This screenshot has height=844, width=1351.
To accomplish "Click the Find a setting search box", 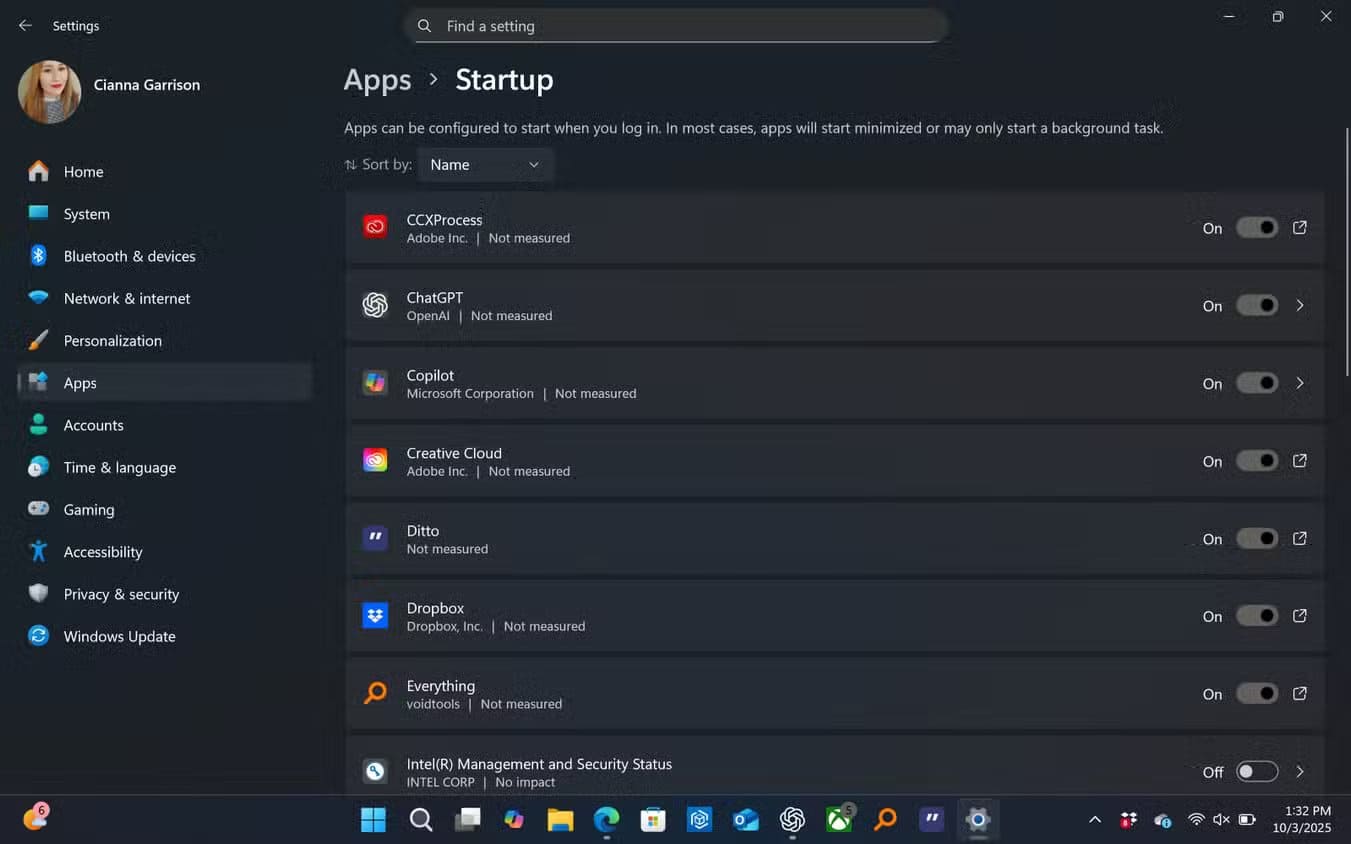I will [676, 26].
